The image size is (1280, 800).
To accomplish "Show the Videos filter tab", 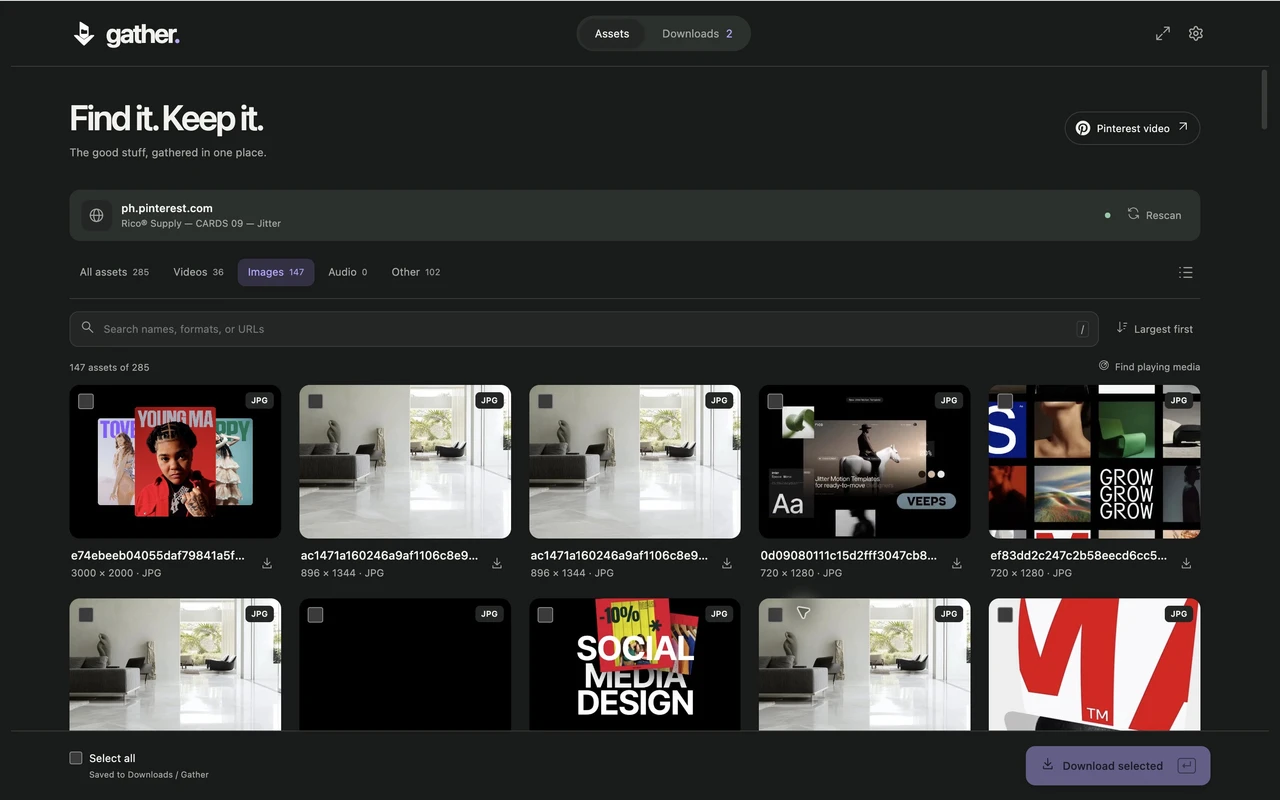I will (x=198, y=272).
